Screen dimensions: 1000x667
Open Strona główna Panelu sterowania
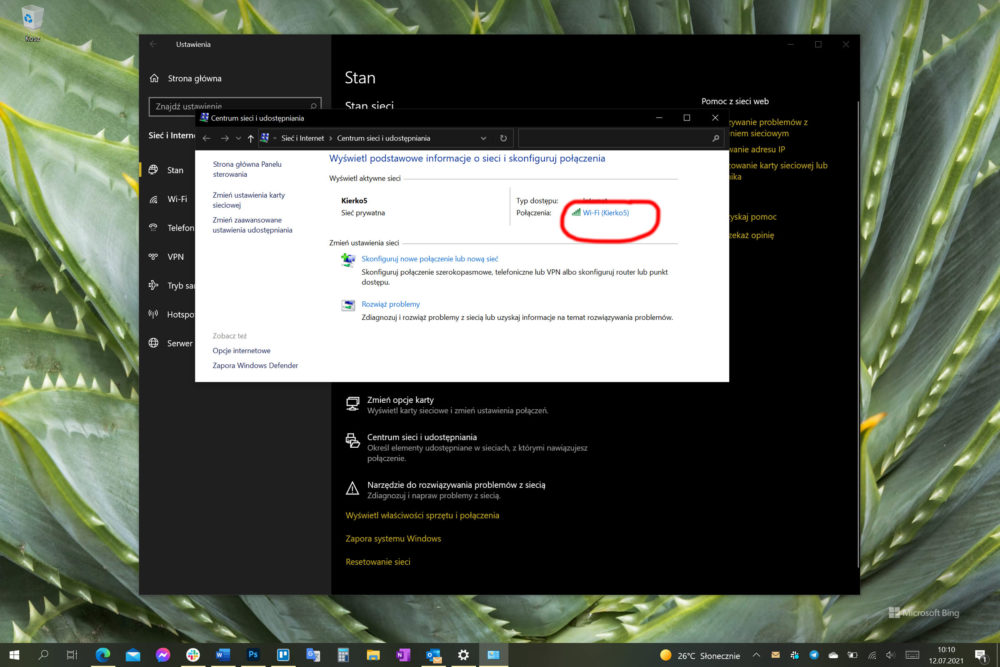pyautogui.click(x=247, y=169)
